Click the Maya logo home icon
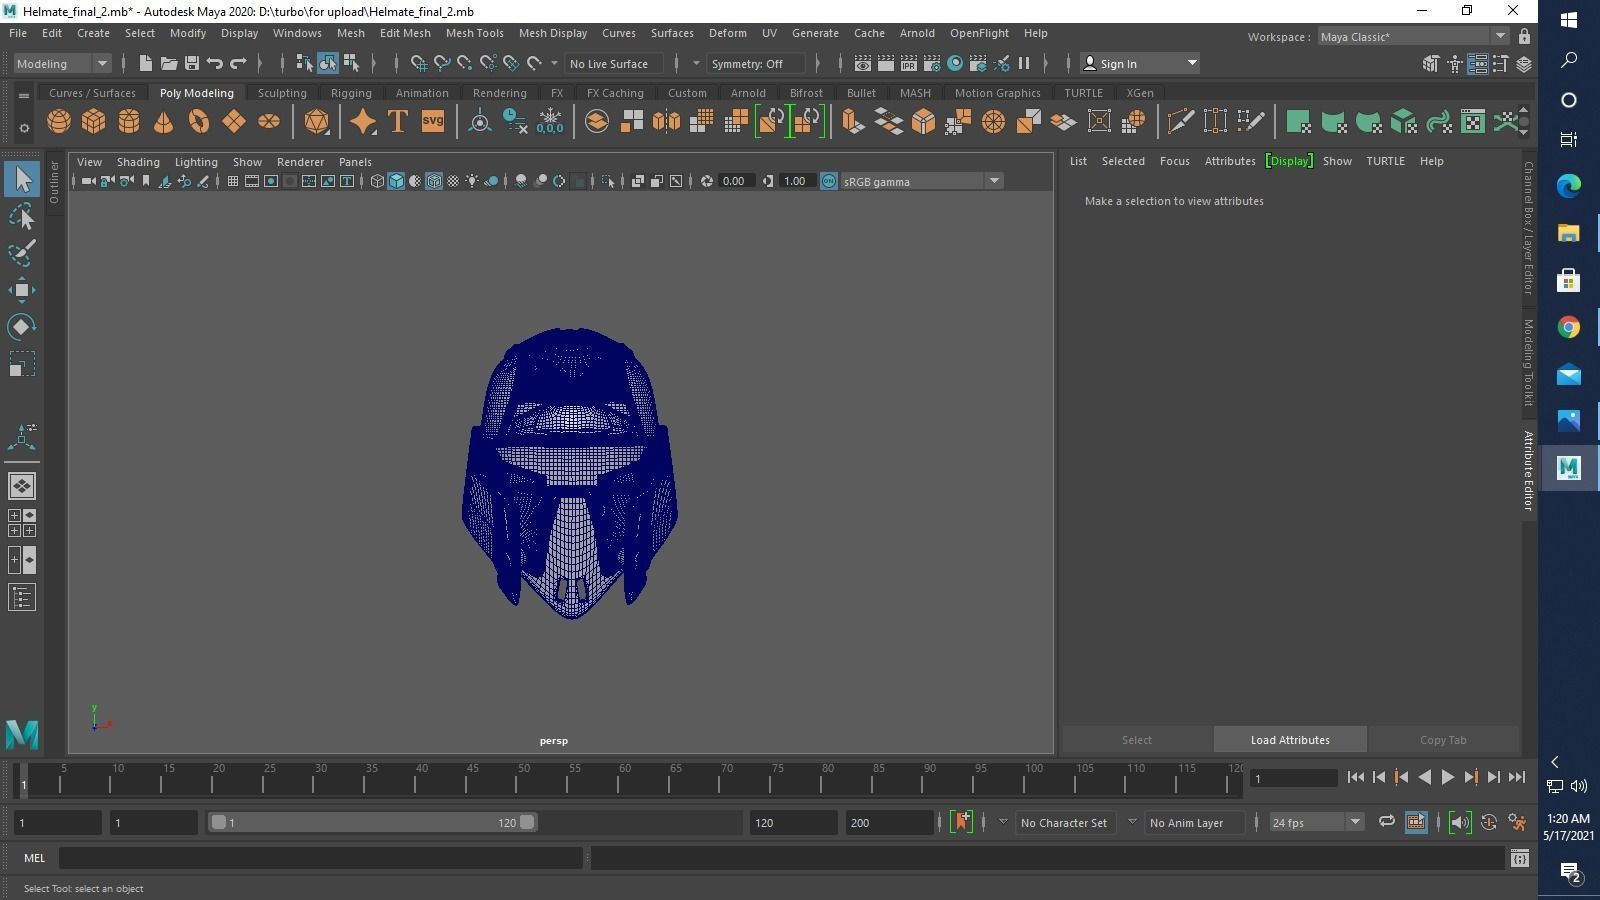The height and width of the screenshot is (900, 1600). [22, 735]
